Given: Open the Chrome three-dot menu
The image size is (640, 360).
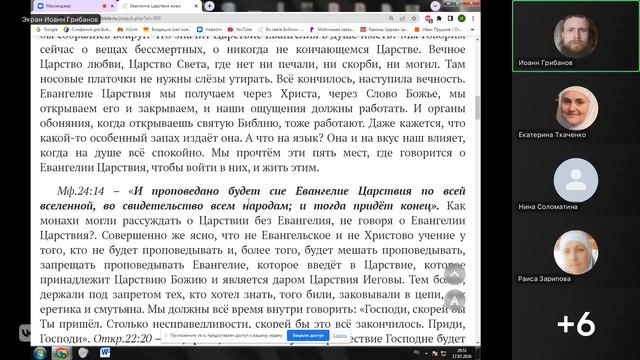Looking at the screenshot, I should [473, 18].
